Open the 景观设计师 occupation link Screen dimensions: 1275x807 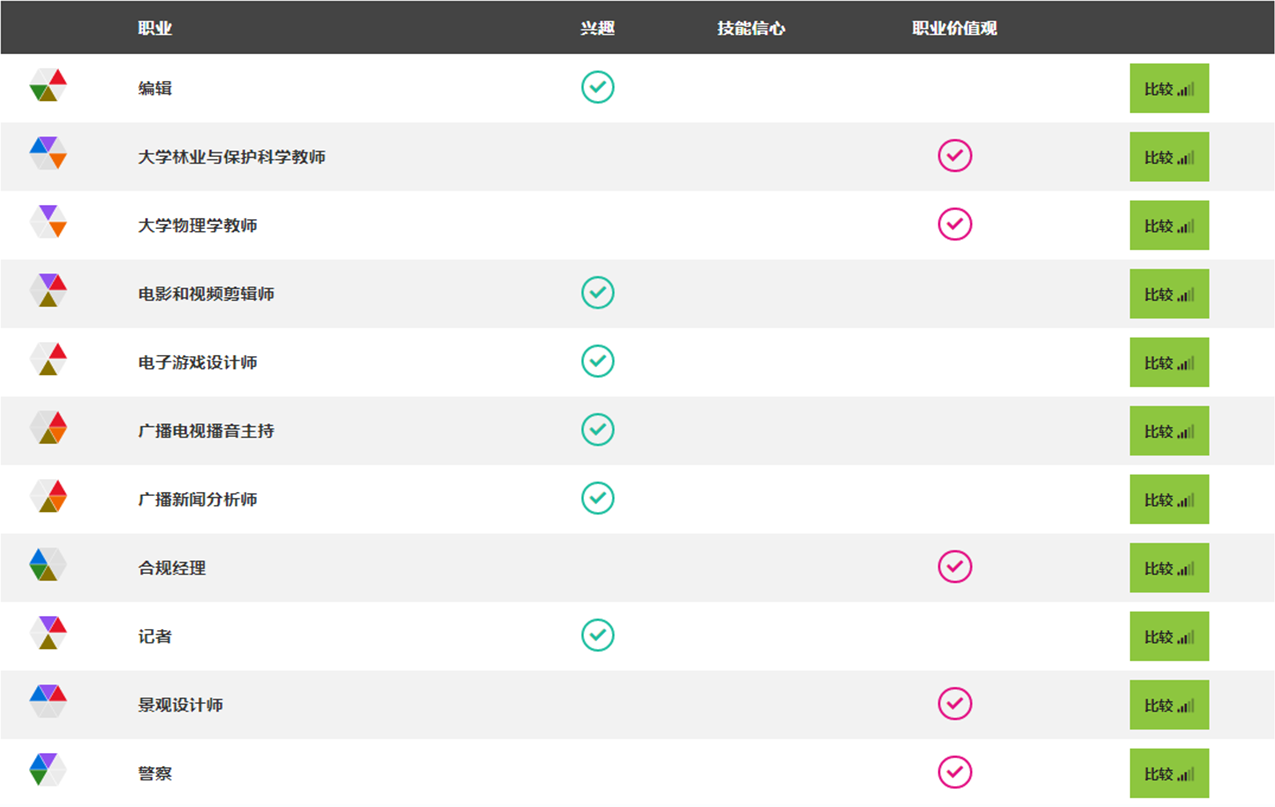(180, 705)
